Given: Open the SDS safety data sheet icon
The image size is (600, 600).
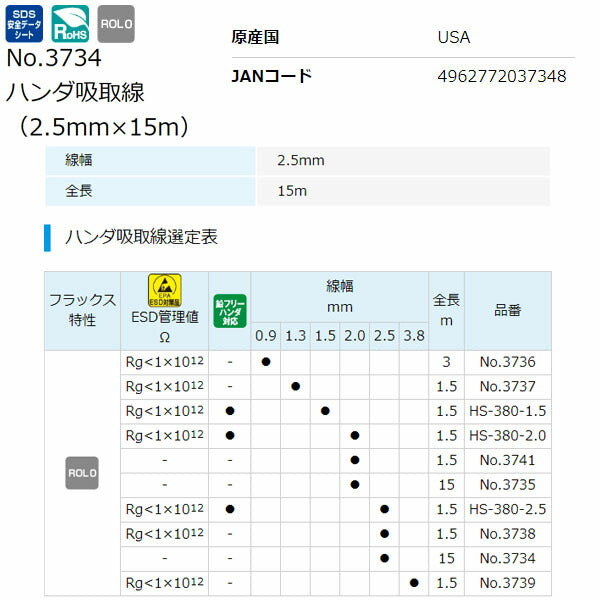Looking at the screenshot, I should pos(24,24).
